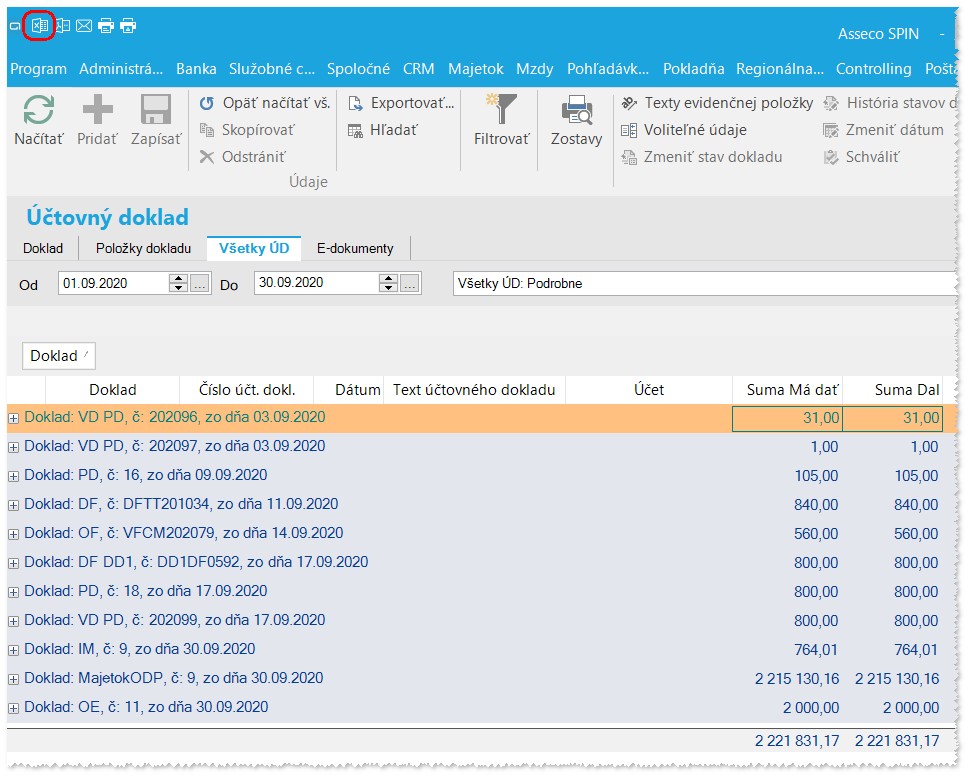972x780 pixels.
Task: Reload data with the Načítať button
Action: pyautogui.click(x=38, y=121)
